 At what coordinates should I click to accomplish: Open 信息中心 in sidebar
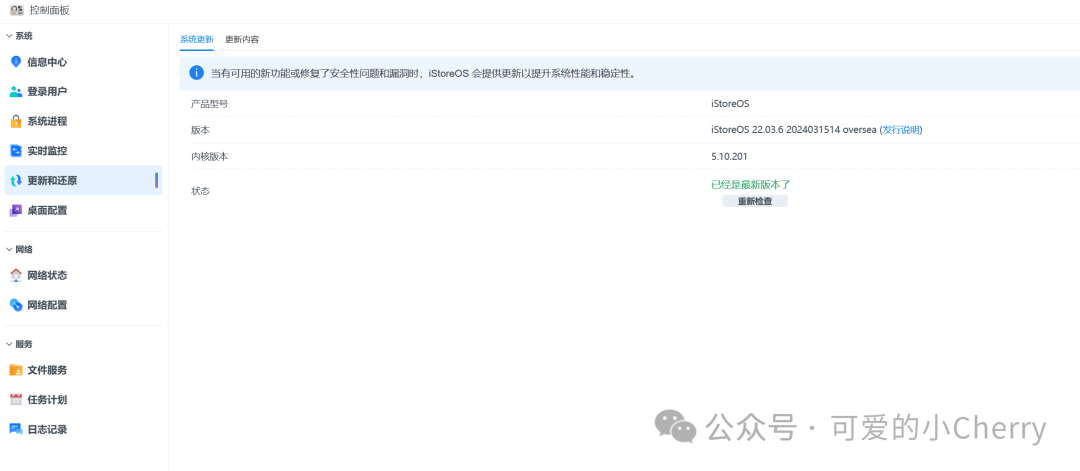83,62
